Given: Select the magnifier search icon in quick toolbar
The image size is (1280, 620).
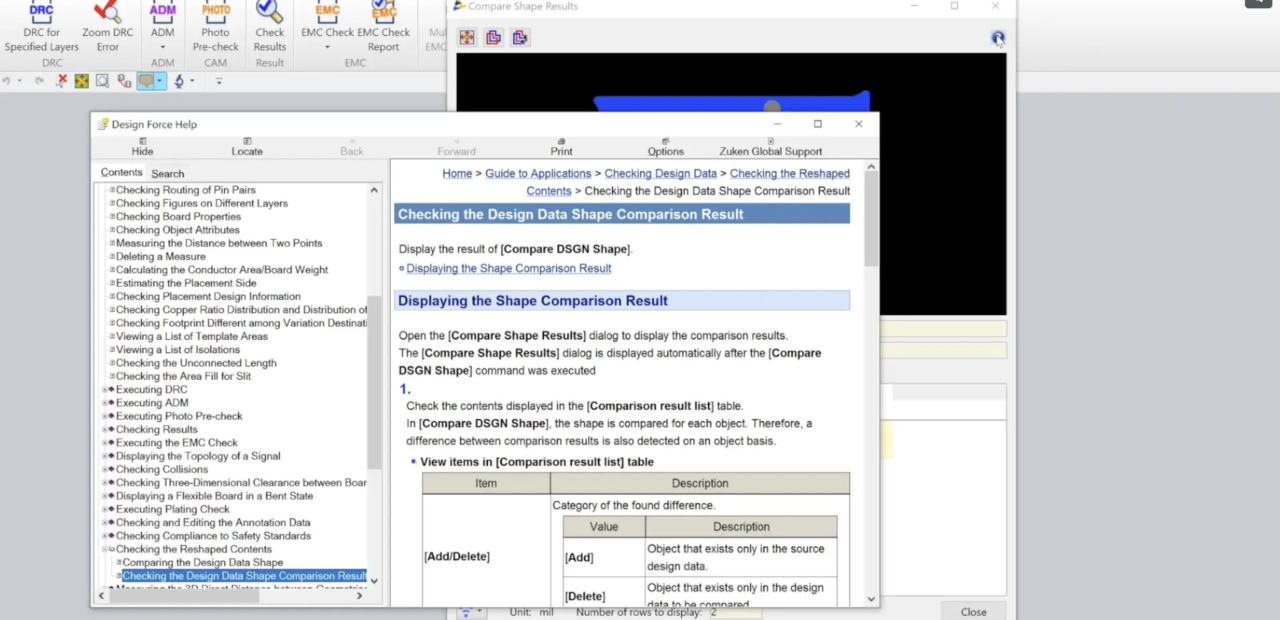Looking at the screenshot, I should click(x=102, y=81).
